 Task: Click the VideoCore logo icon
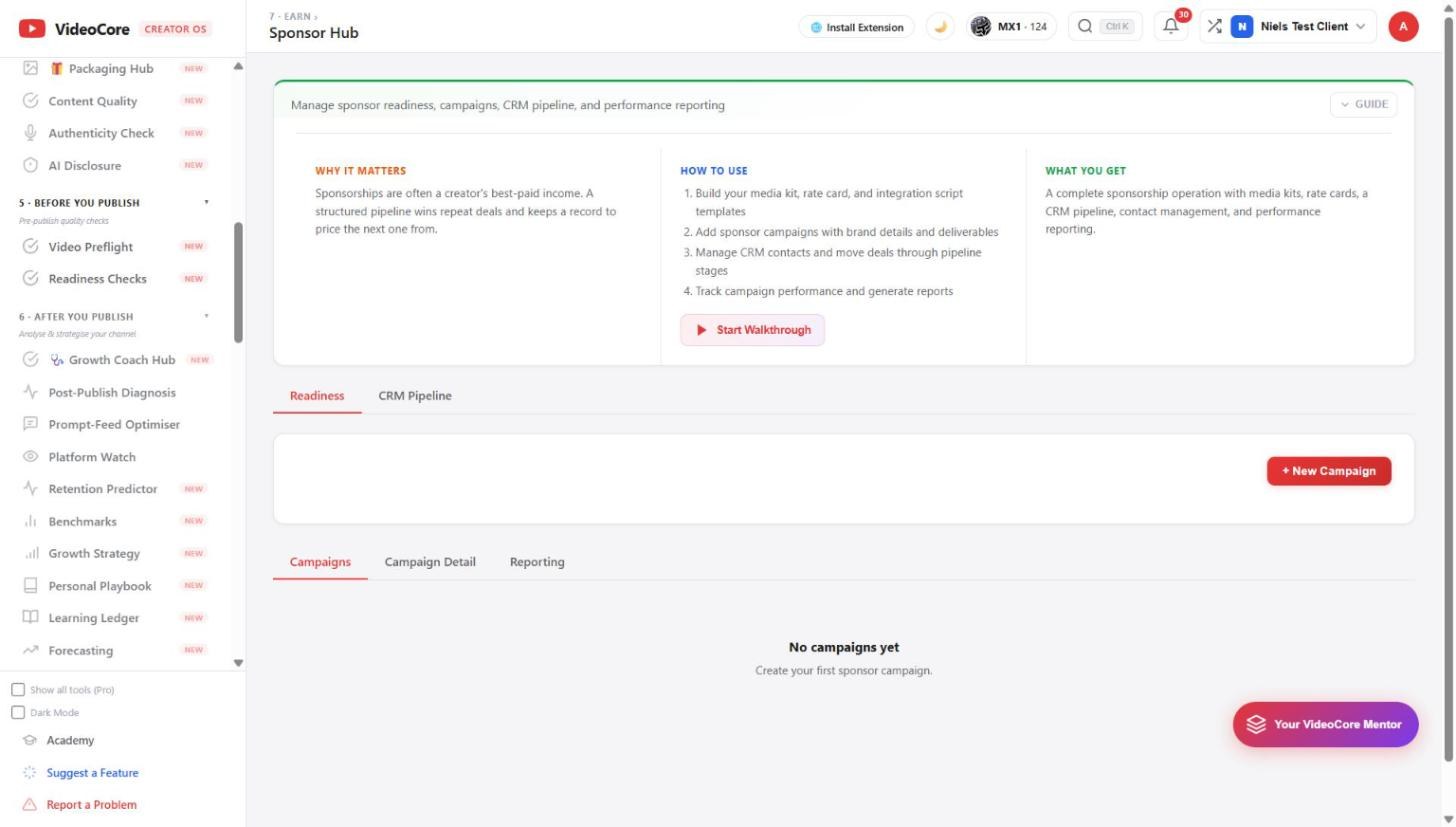tap(32, 28)
